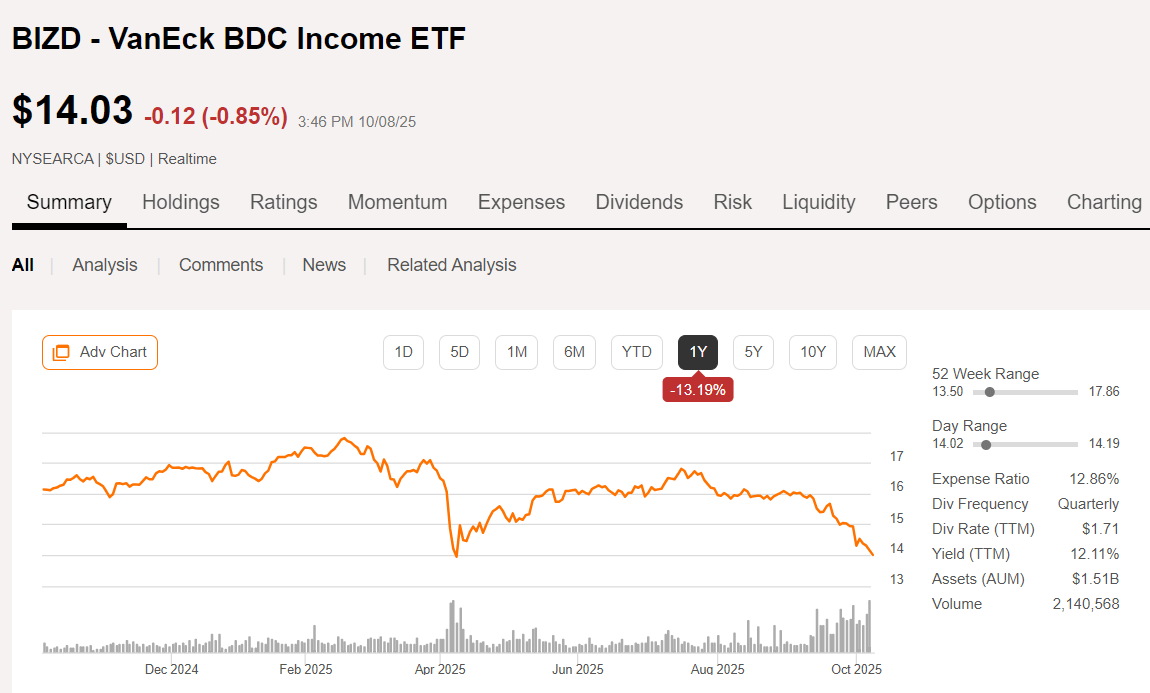Select the 1M chart range
This screenshot has height=693, width=1150.
click(517, 352)
